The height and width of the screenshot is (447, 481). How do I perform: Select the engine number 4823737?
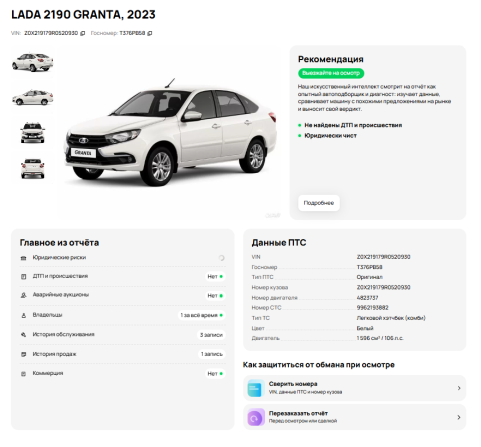367,298
